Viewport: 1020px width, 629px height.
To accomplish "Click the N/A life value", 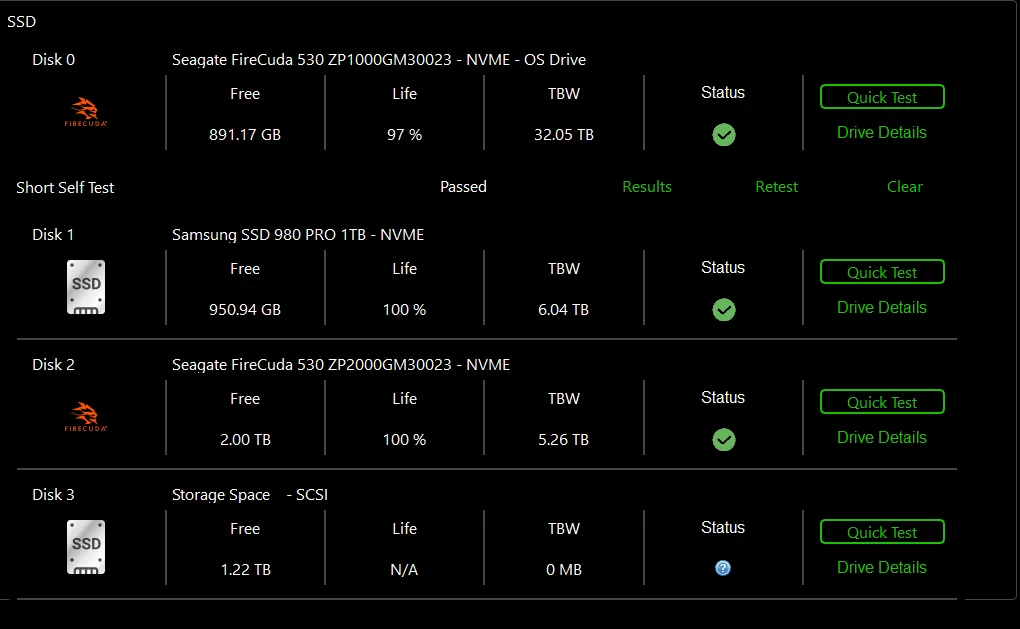I will (404, 570).
